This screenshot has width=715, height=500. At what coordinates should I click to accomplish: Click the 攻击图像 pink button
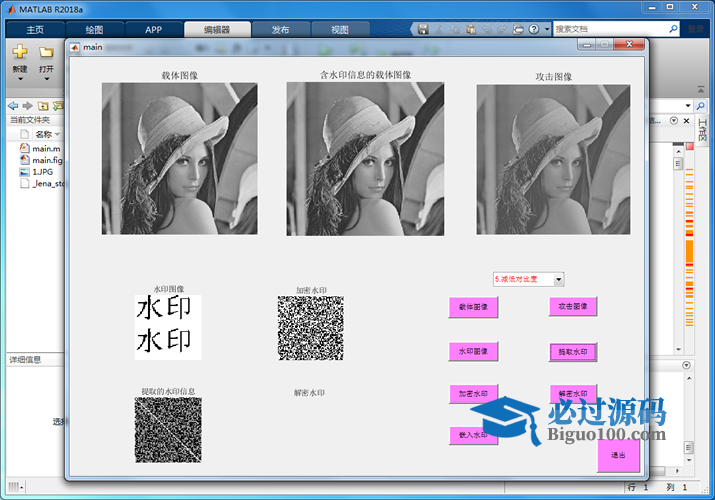pos(573,306)
